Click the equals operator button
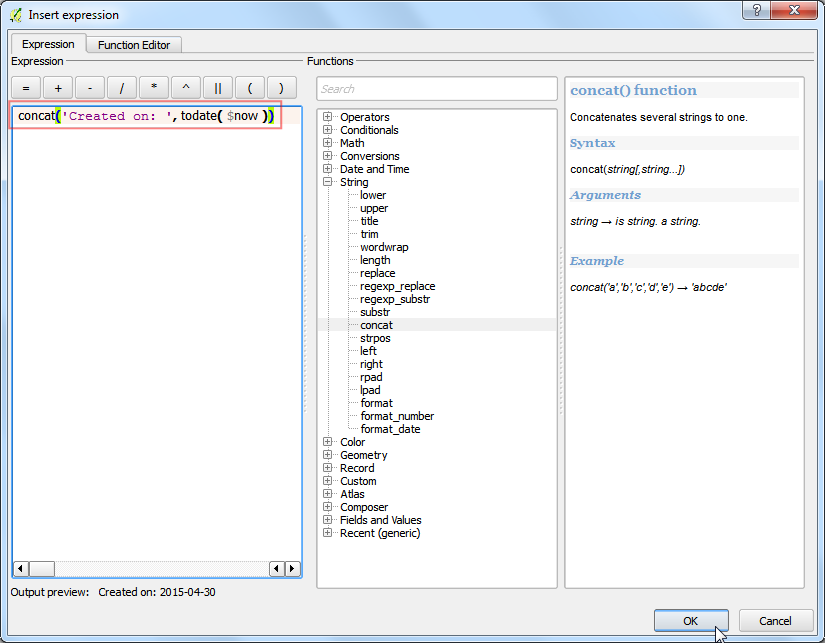Image resolution: width=825 pixels, height=643 pixels. click(26, 88)
